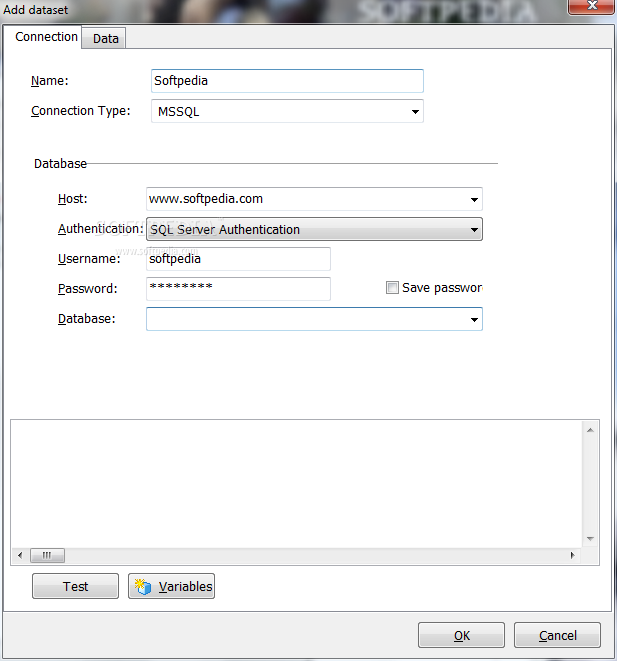Click the Name input field
617x661 pixels.
click(x=287, y=81)
